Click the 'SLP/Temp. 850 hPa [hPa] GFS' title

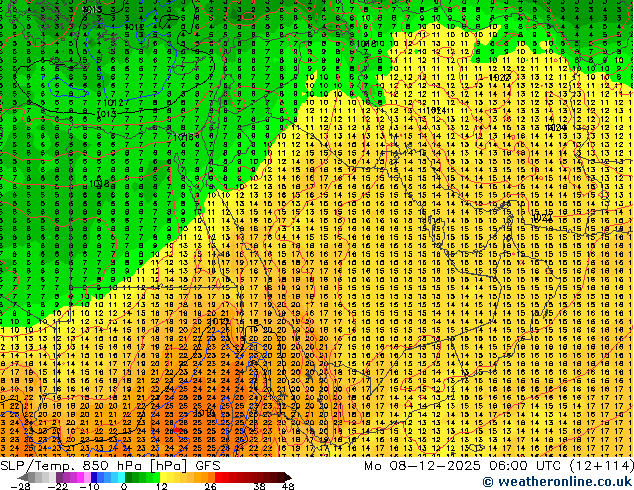coord(110,466)
